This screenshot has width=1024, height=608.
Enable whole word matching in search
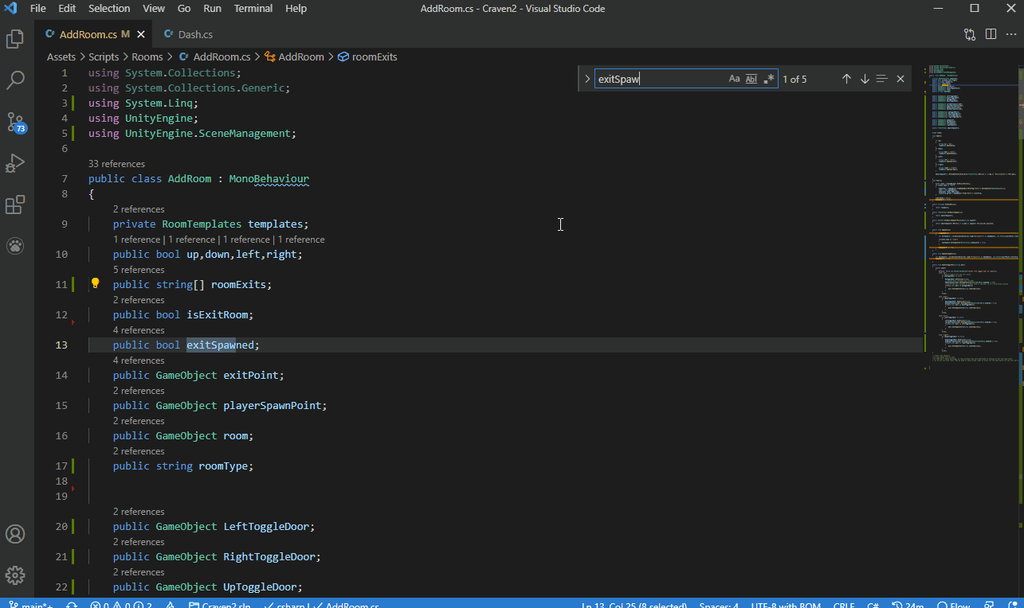[749, 78]
